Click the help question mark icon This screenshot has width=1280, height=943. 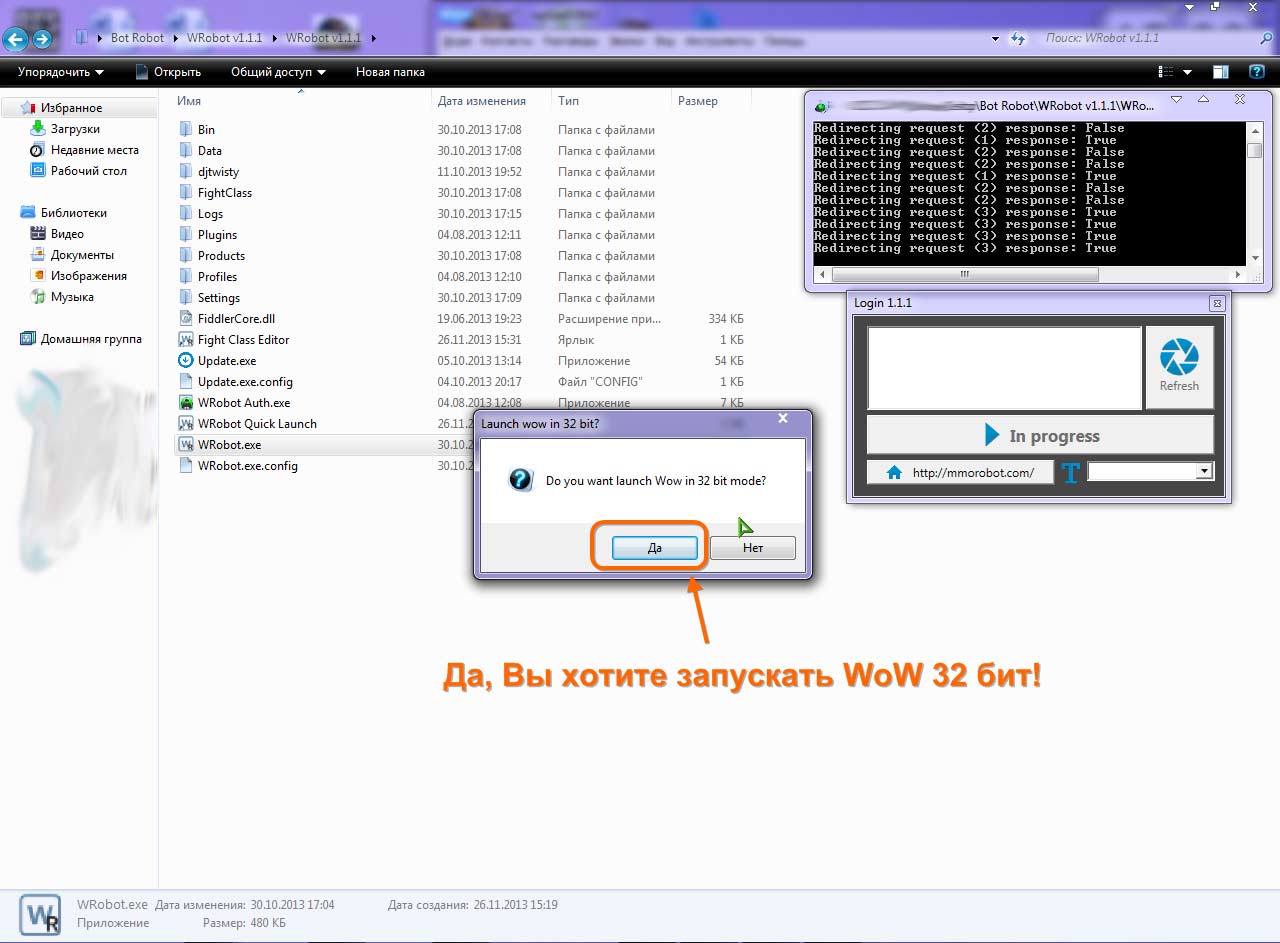click(1257, 72)
